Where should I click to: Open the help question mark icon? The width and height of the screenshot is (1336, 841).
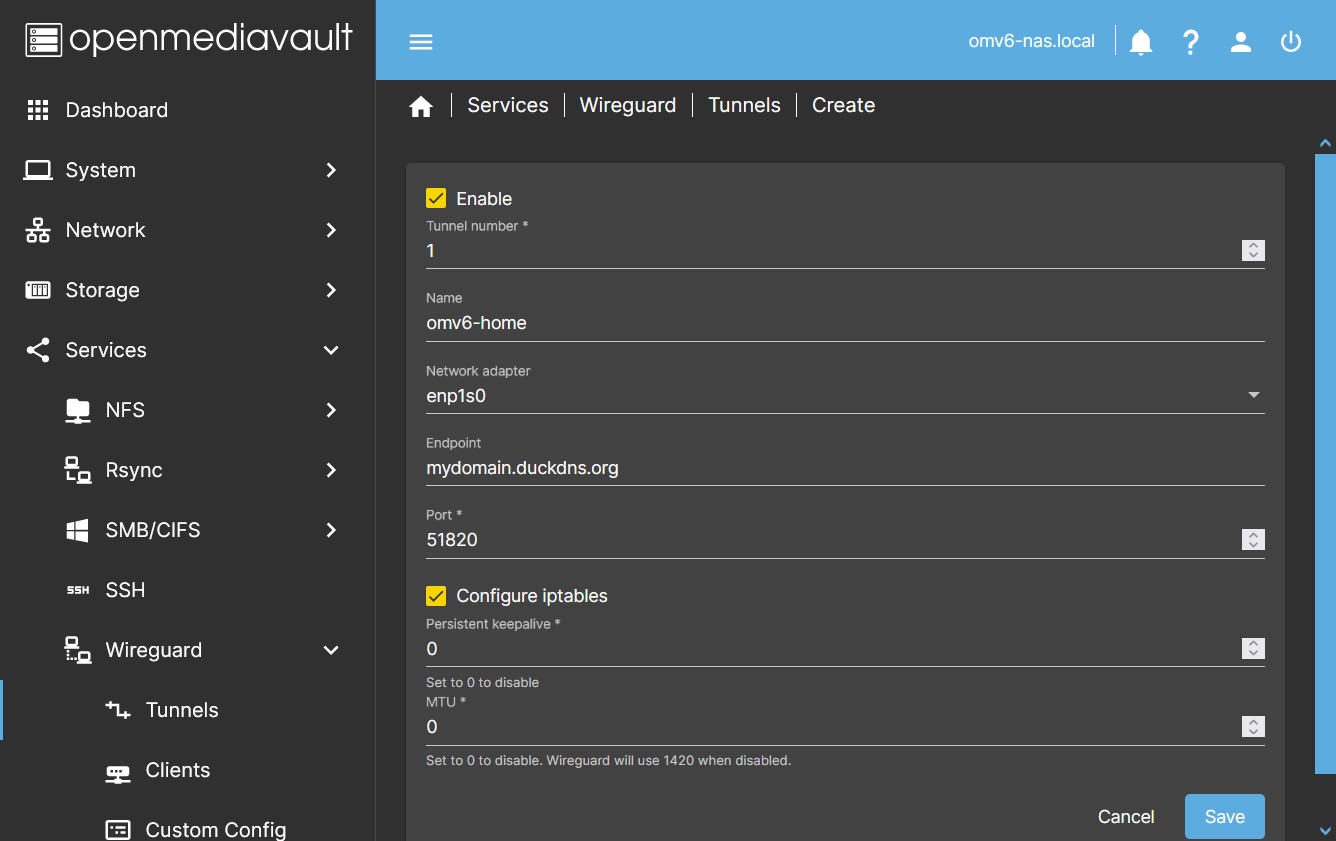(x=1190, y=42)
